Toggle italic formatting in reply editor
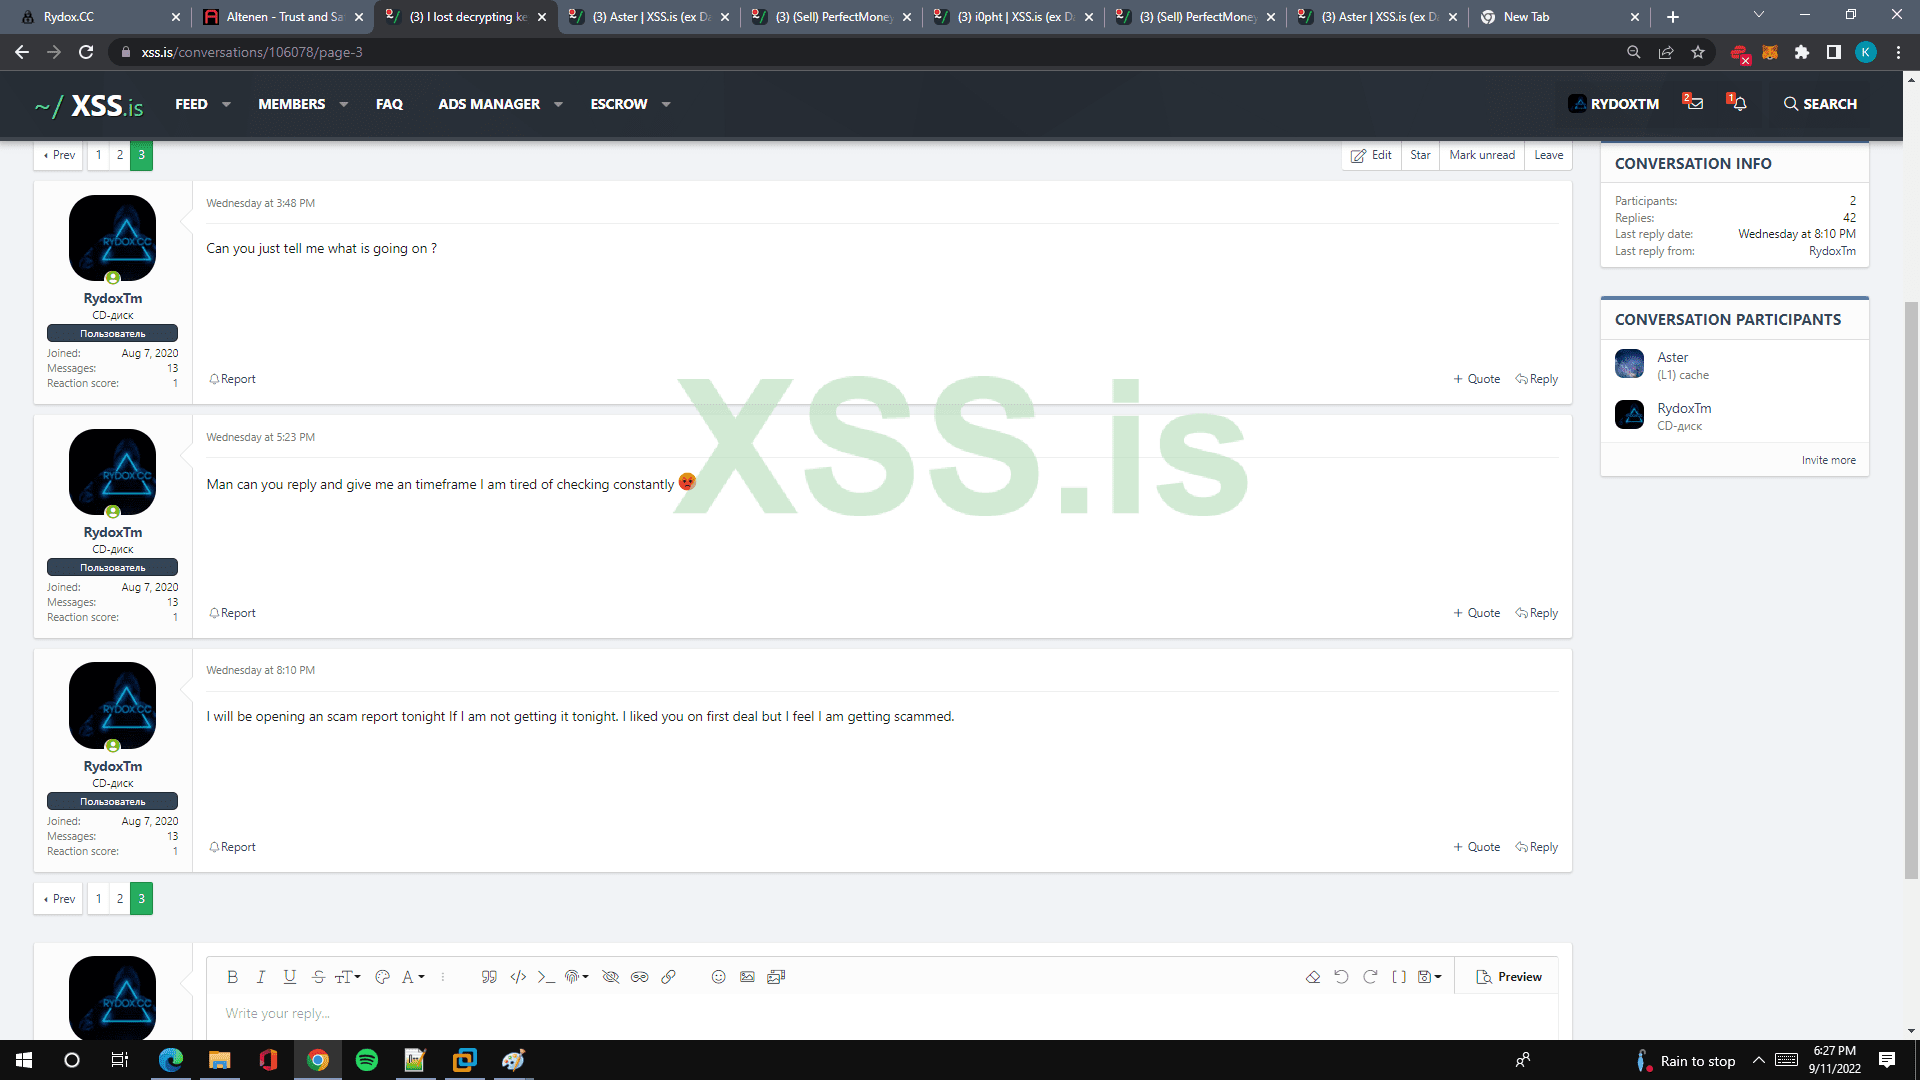 tap(261, 977)
